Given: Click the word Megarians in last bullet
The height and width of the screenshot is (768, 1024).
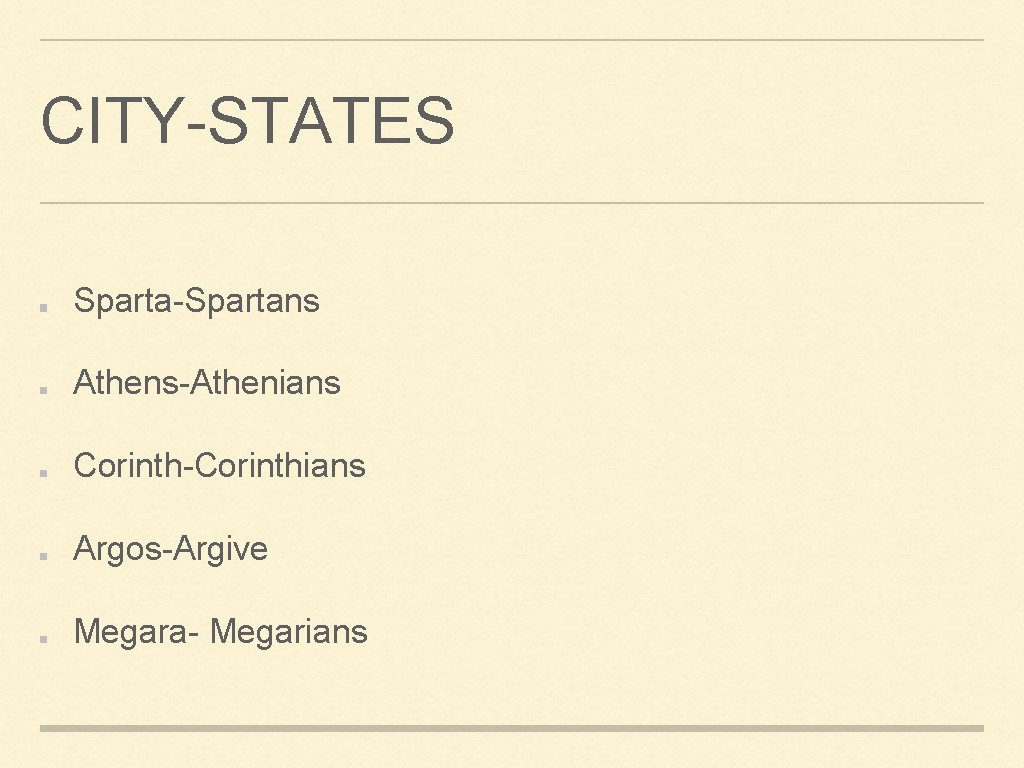Looking at the screenshot, I should pos(289,632).
